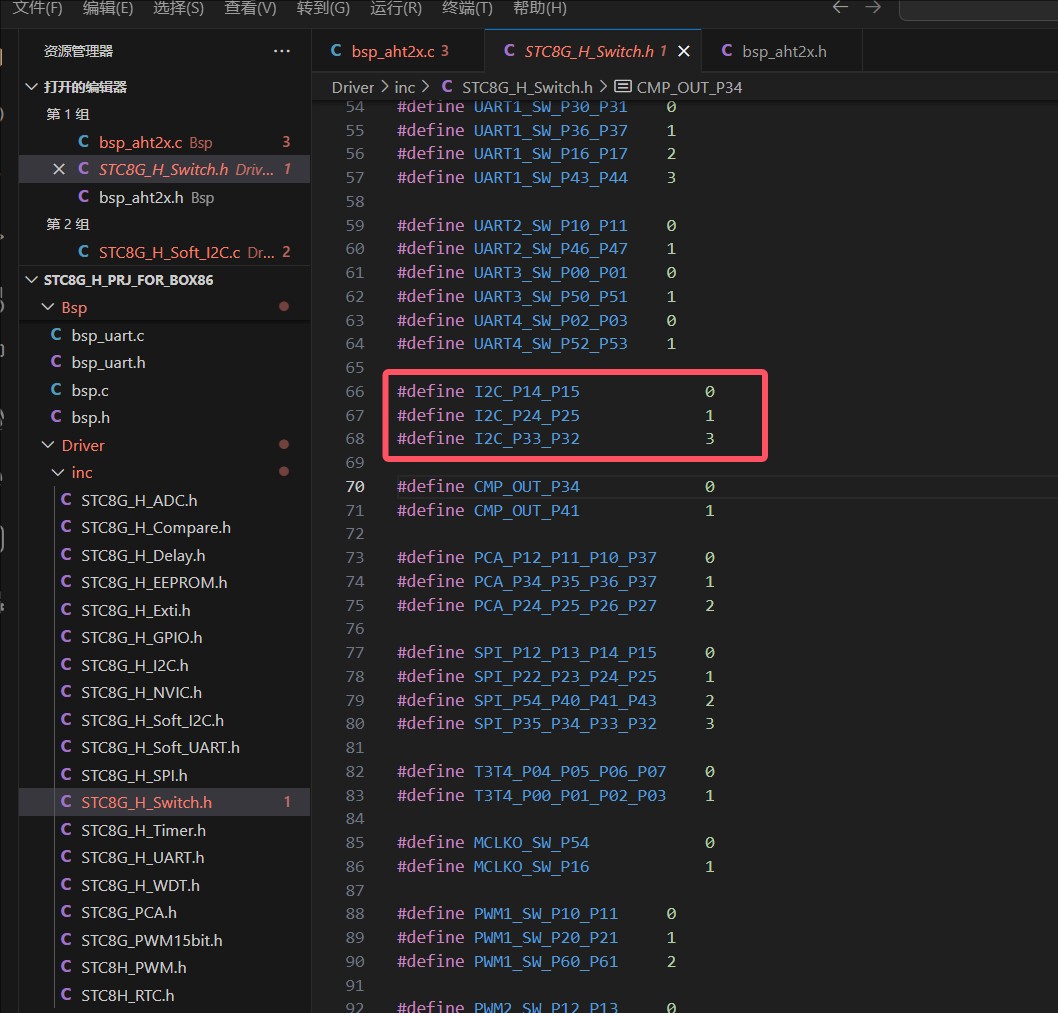The width and height of the screenshot is (1058, 1013).
Task: Open STC8G_H_Exti.h file
Action: [x=165, y=610]
